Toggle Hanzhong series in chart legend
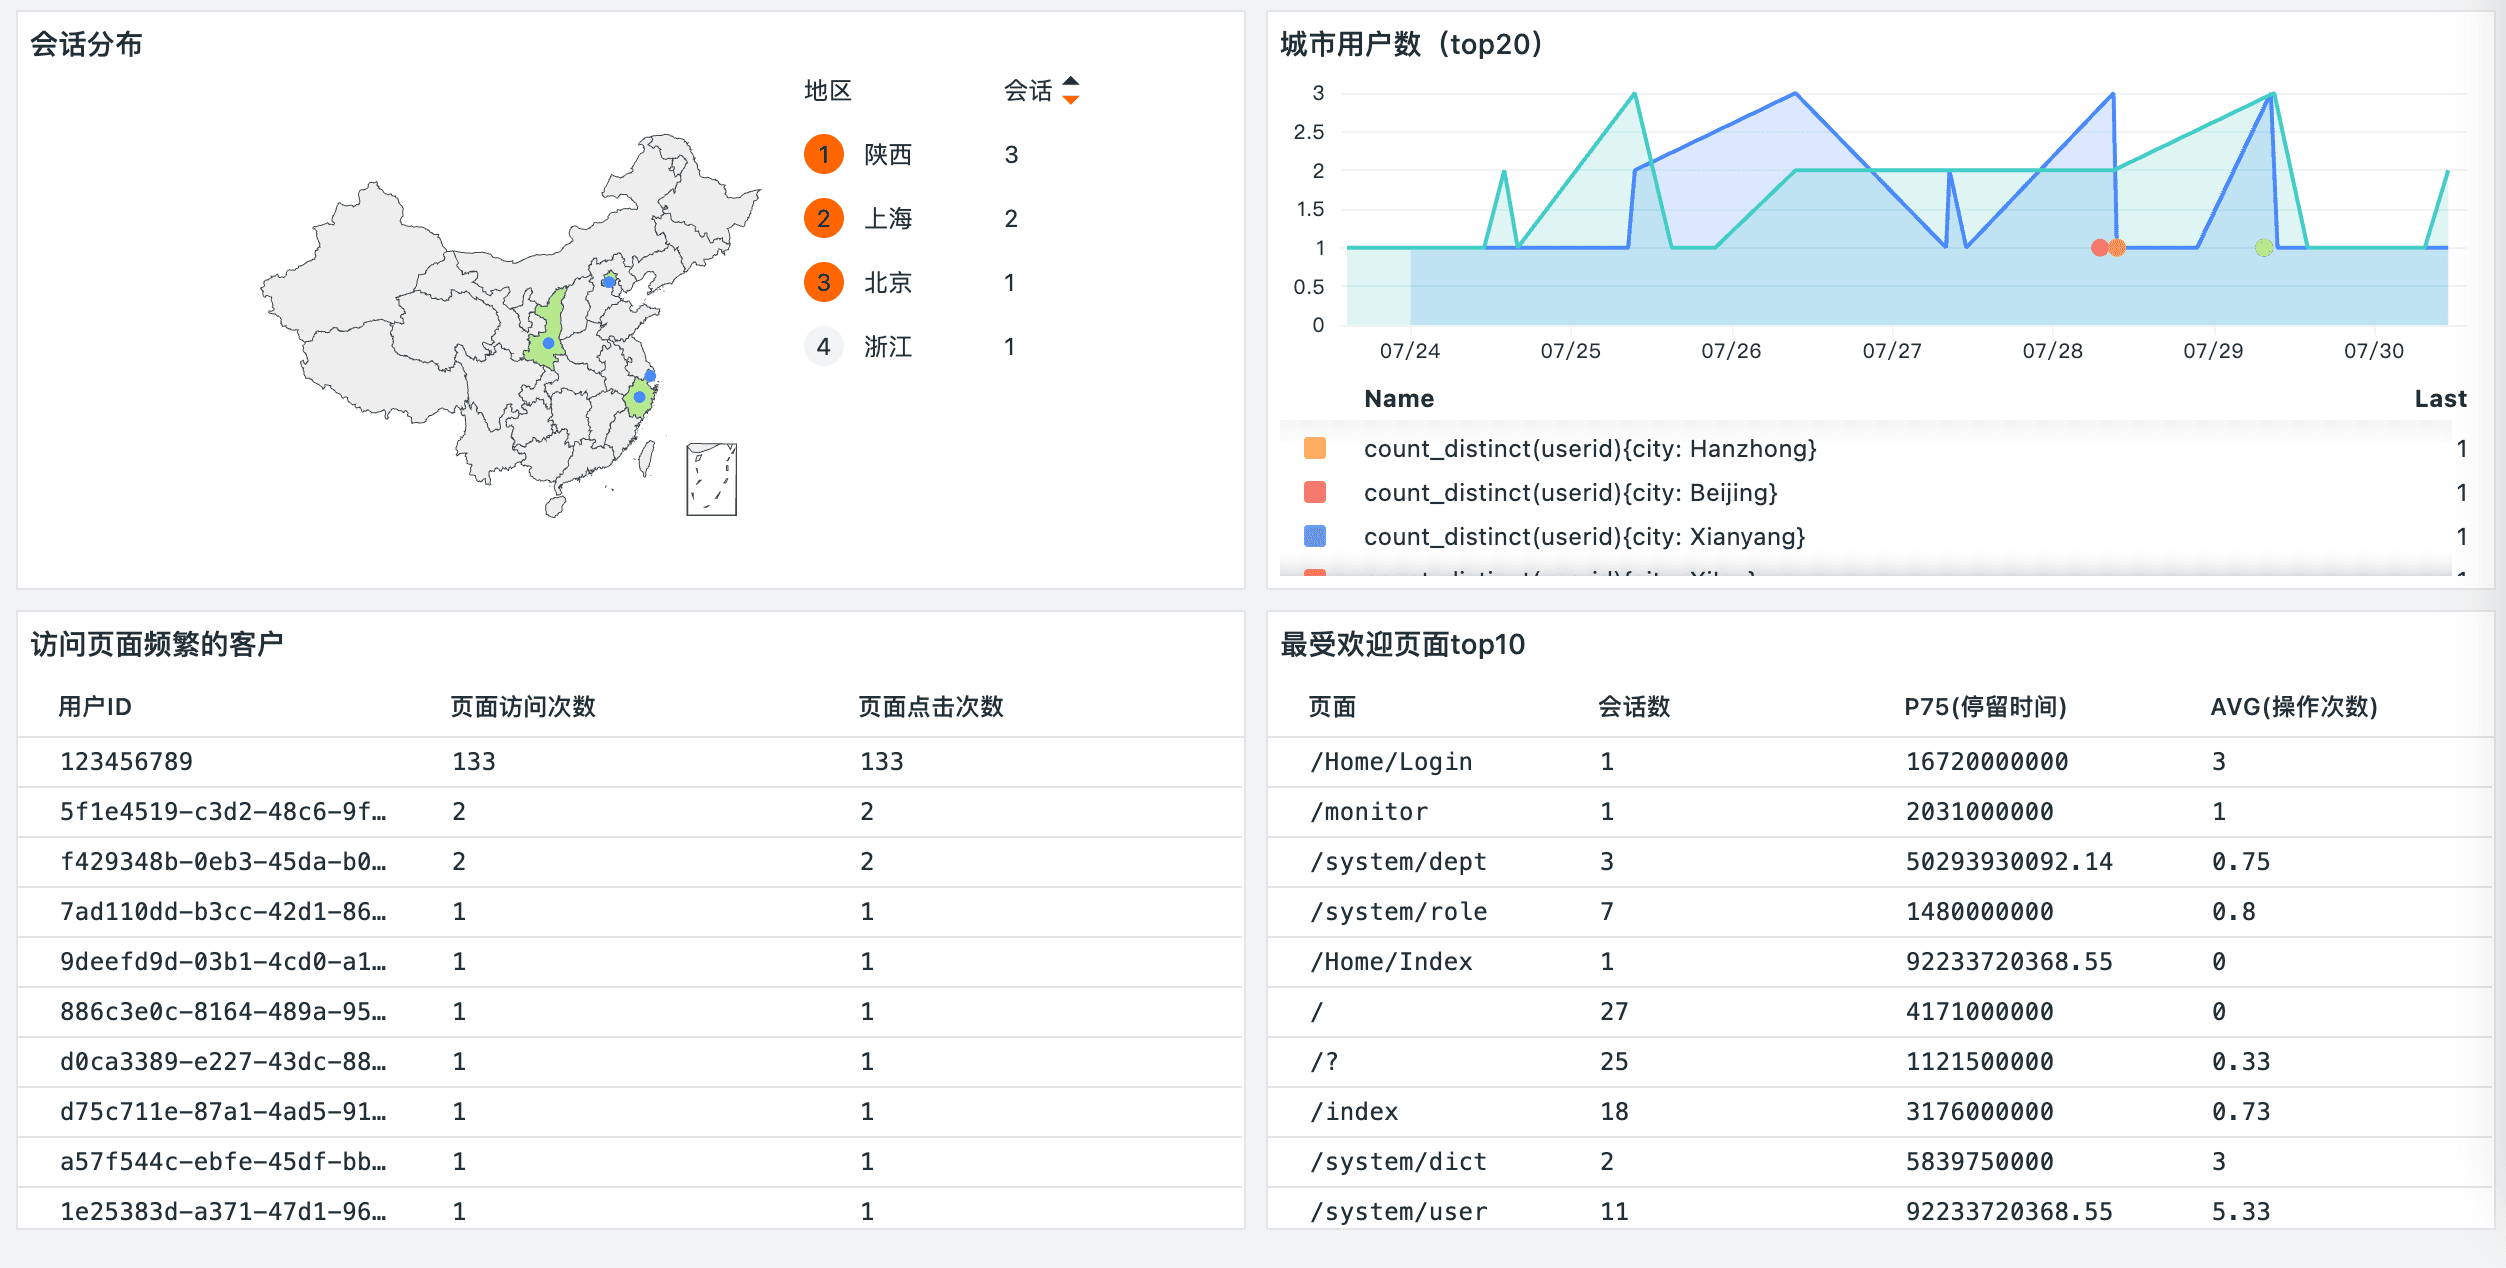The image size is (2506, 1268). click(x=1589, y=449)
